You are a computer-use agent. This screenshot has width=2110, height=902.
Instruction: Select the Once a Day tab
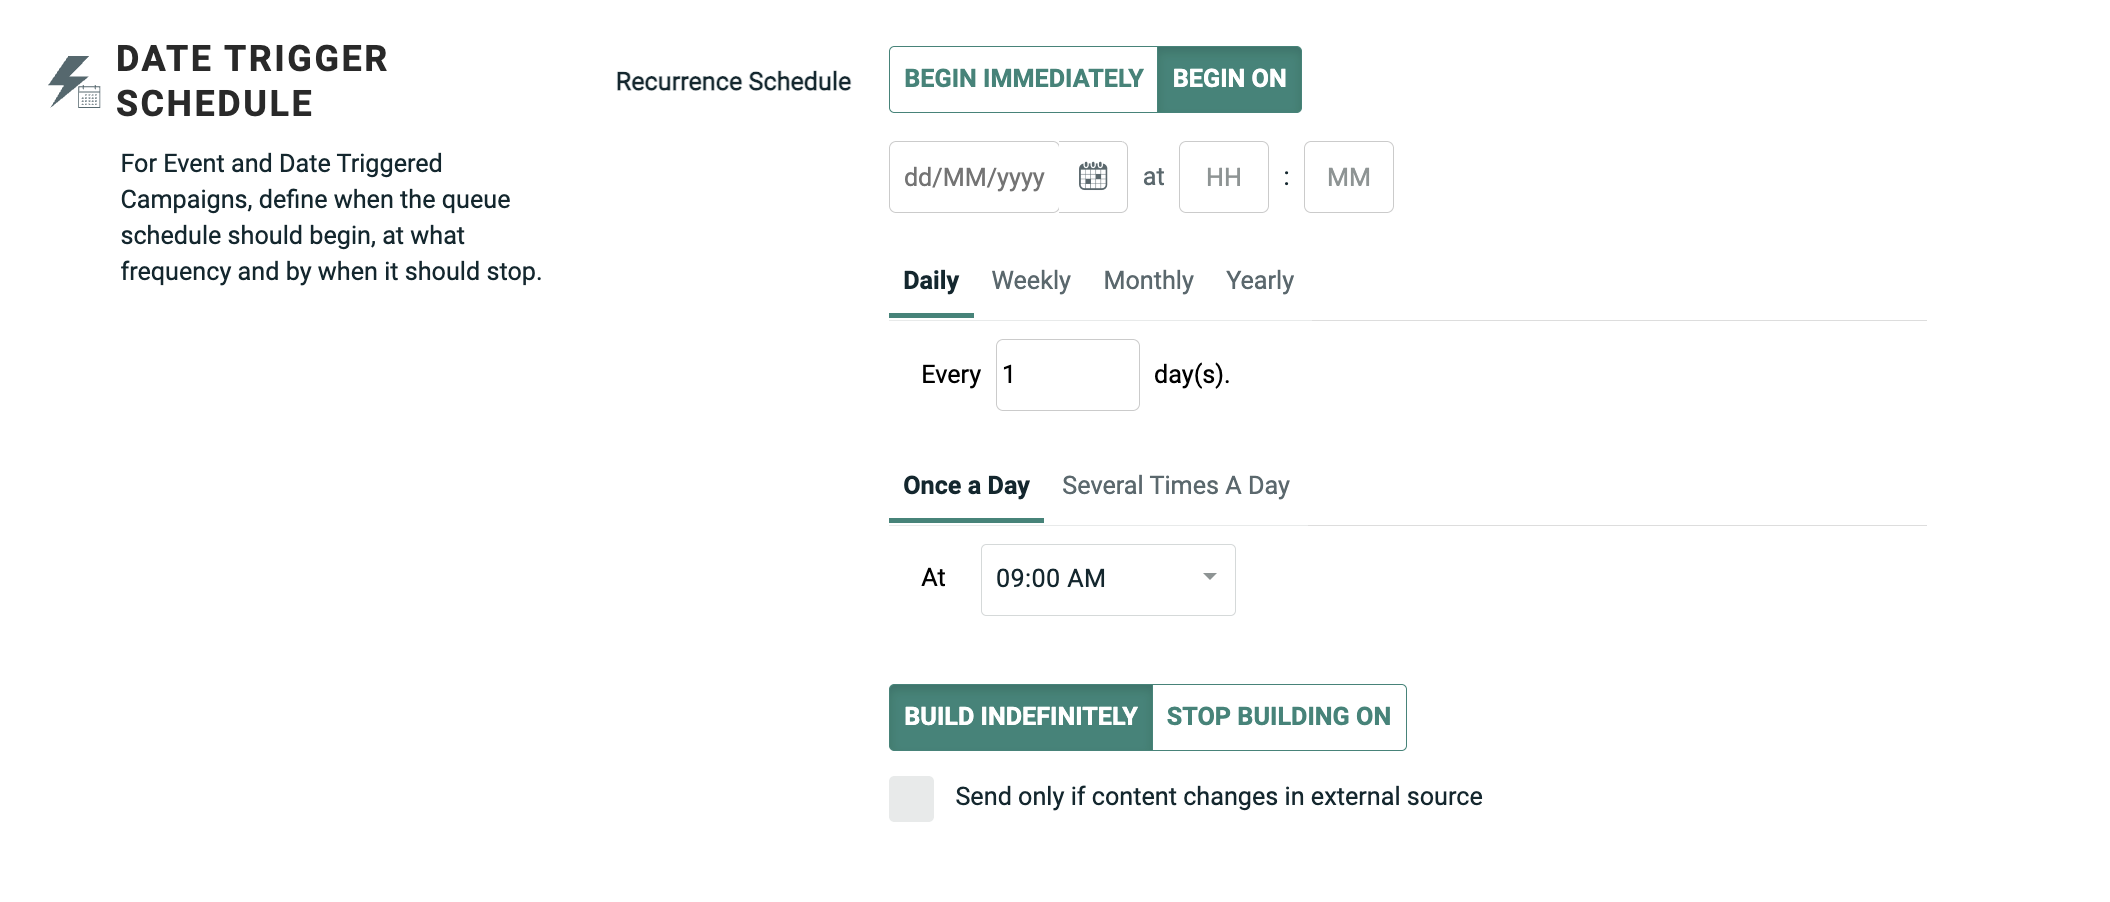click(966, 486)
